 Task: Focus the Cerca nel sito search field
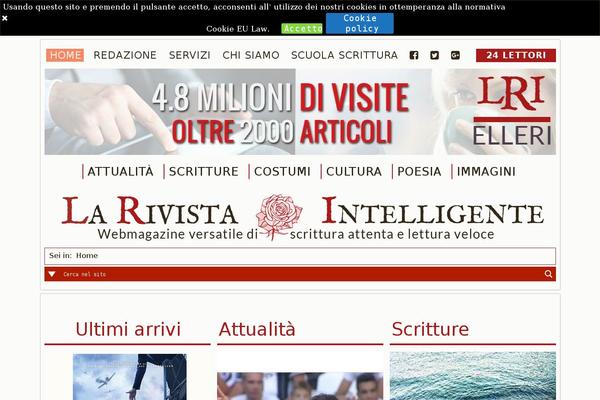tap(300, 274)
